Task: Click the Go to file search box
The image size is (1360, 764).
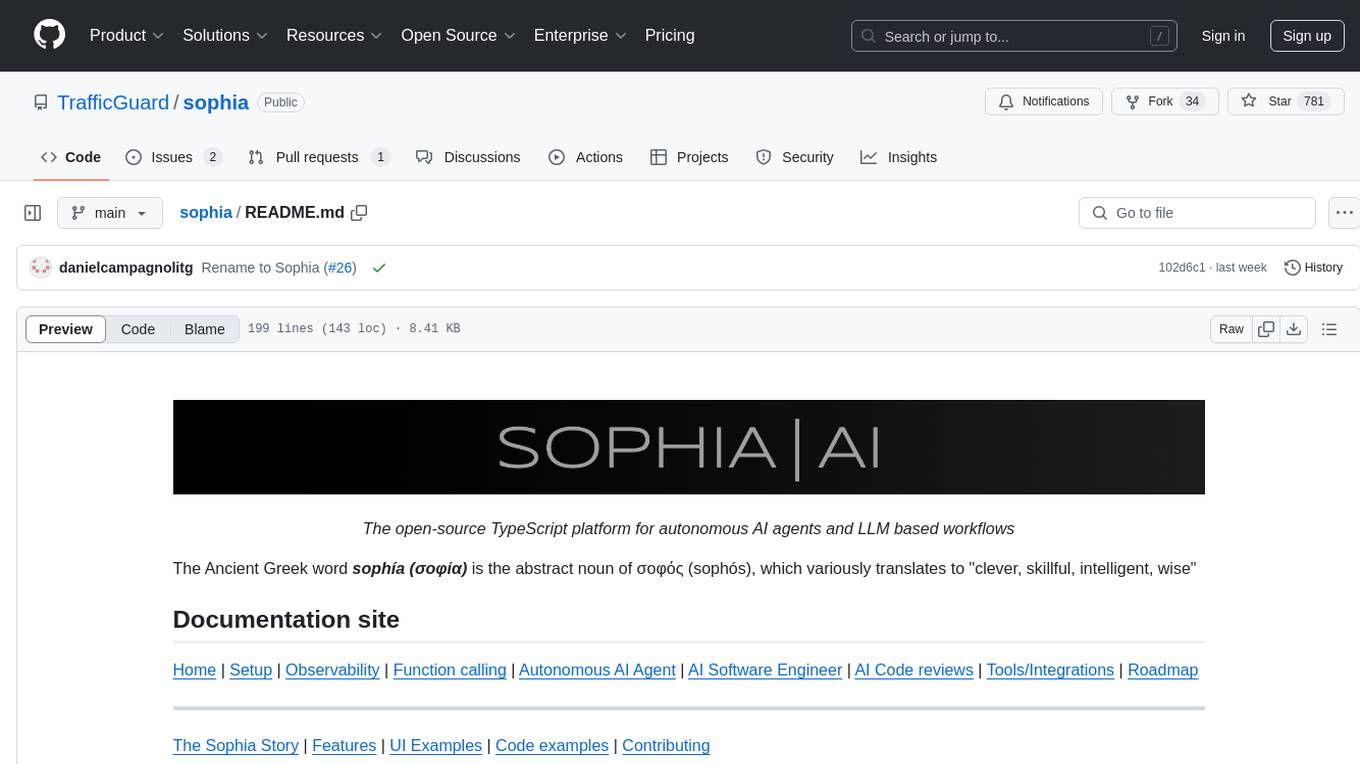Action: click(1197, 213)
